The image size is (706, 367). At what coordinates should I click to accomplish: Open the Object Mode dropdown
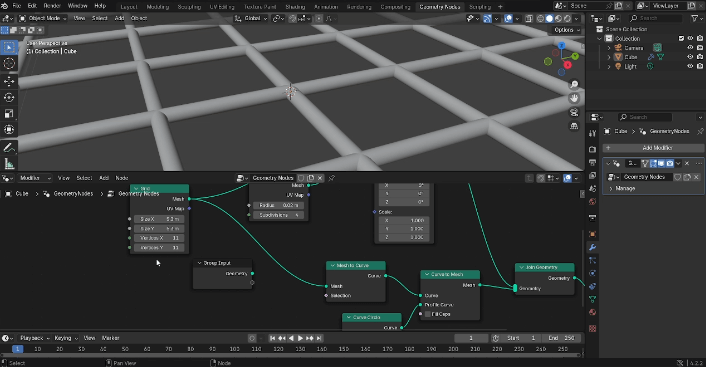[x=43, y=18]
